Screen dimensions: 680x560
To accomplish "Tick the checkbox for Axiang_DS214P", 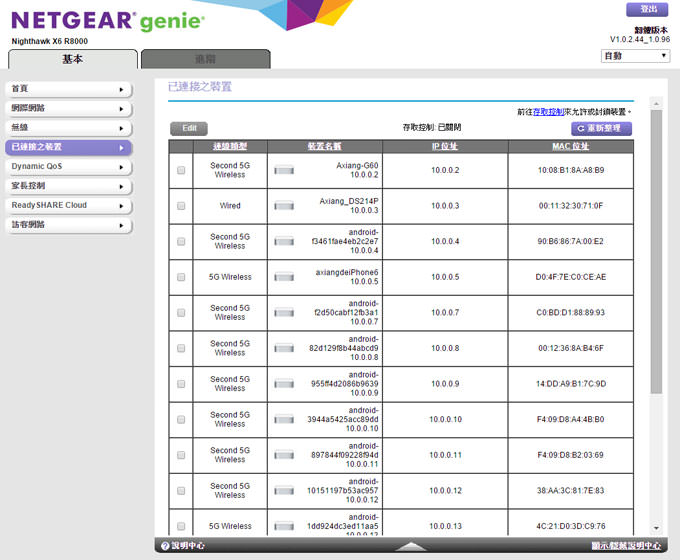I will click(x=181, y=206).
